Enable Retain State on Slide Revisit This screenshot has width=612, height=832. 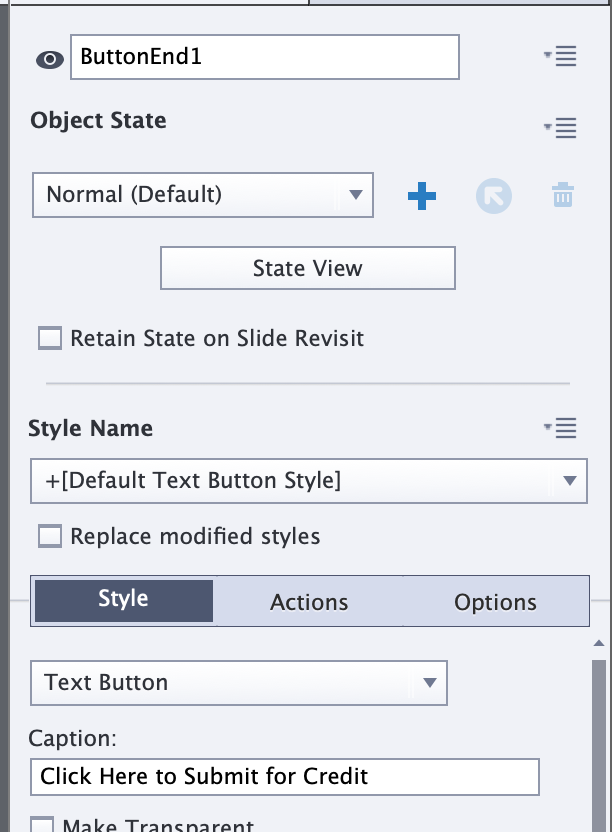tap(50, 338)
